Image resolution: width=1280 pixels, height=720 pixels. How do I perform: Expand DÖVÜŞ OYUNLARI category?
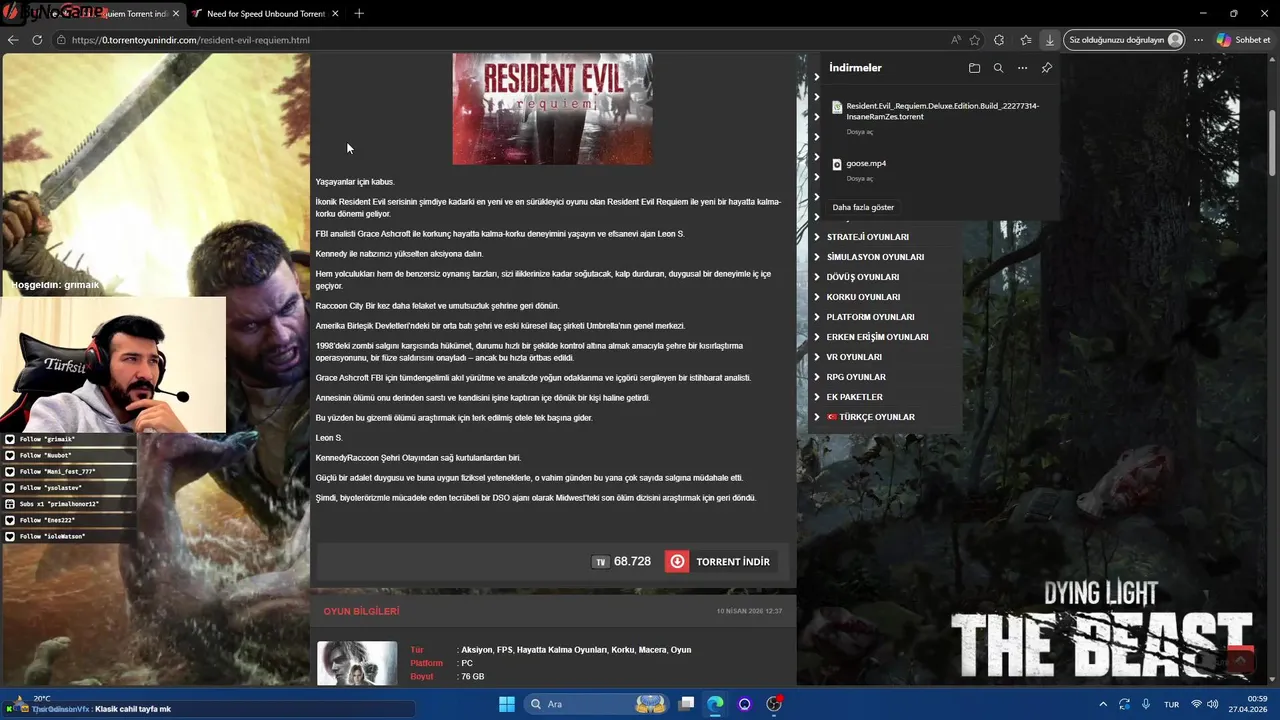(862, 277)
